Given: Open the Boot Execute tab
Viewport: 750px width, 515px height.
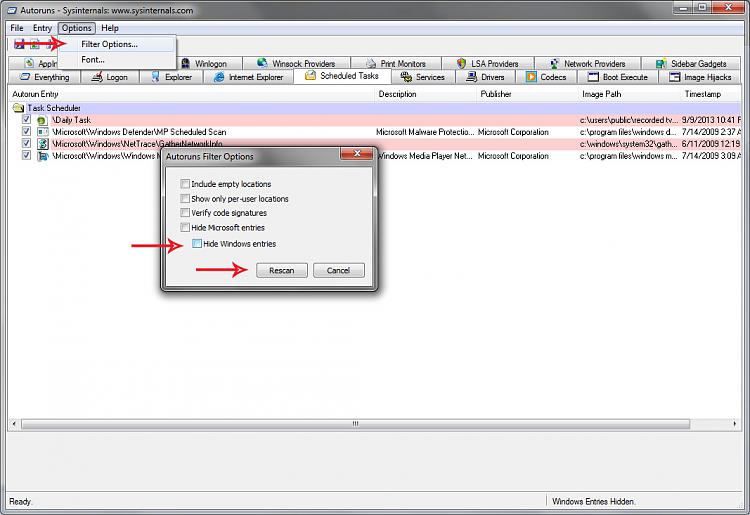Looking at the screenshot, I should point(618,77).
